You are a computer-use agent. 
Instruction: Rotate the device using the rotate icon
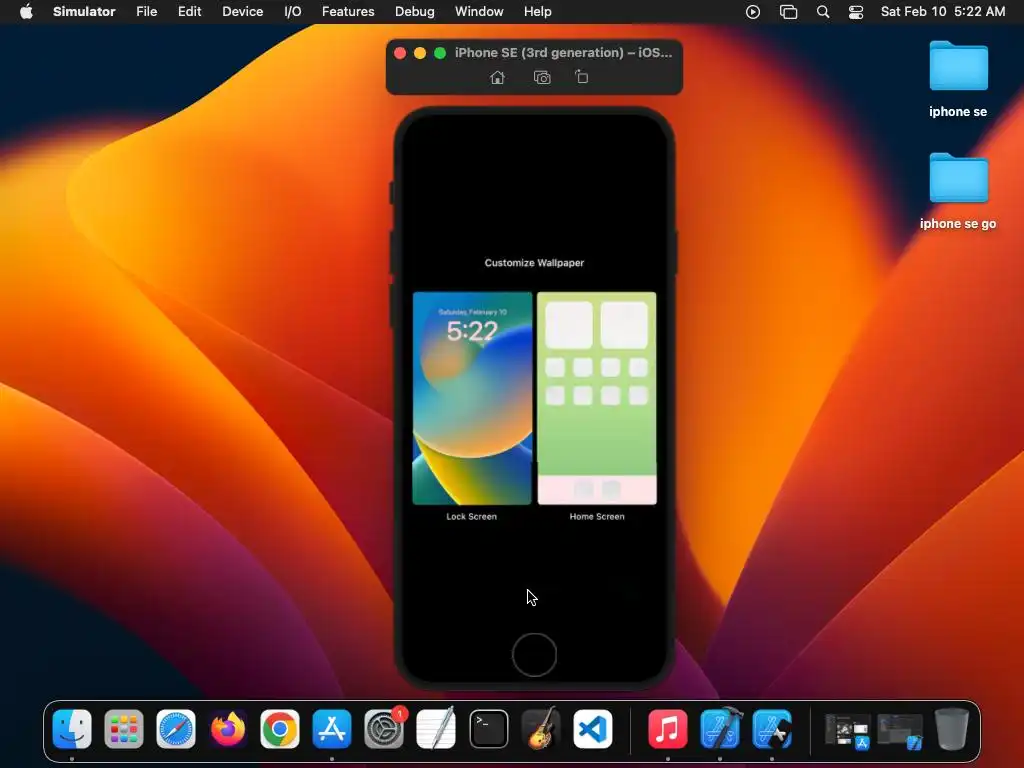581,77
